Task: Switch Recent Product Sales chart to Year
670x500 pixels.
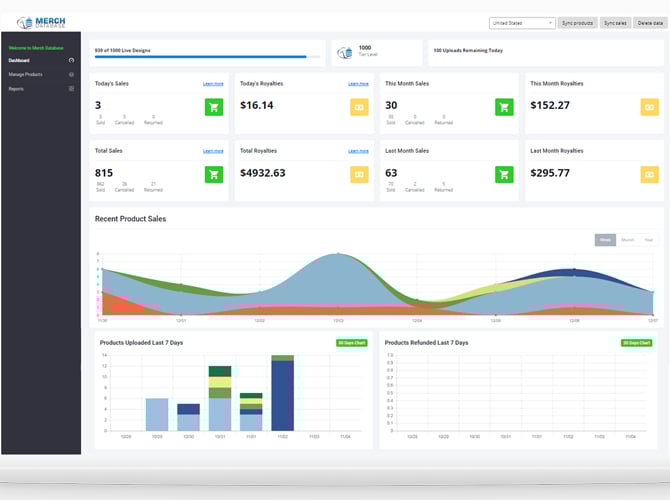Action: (649, 240)
